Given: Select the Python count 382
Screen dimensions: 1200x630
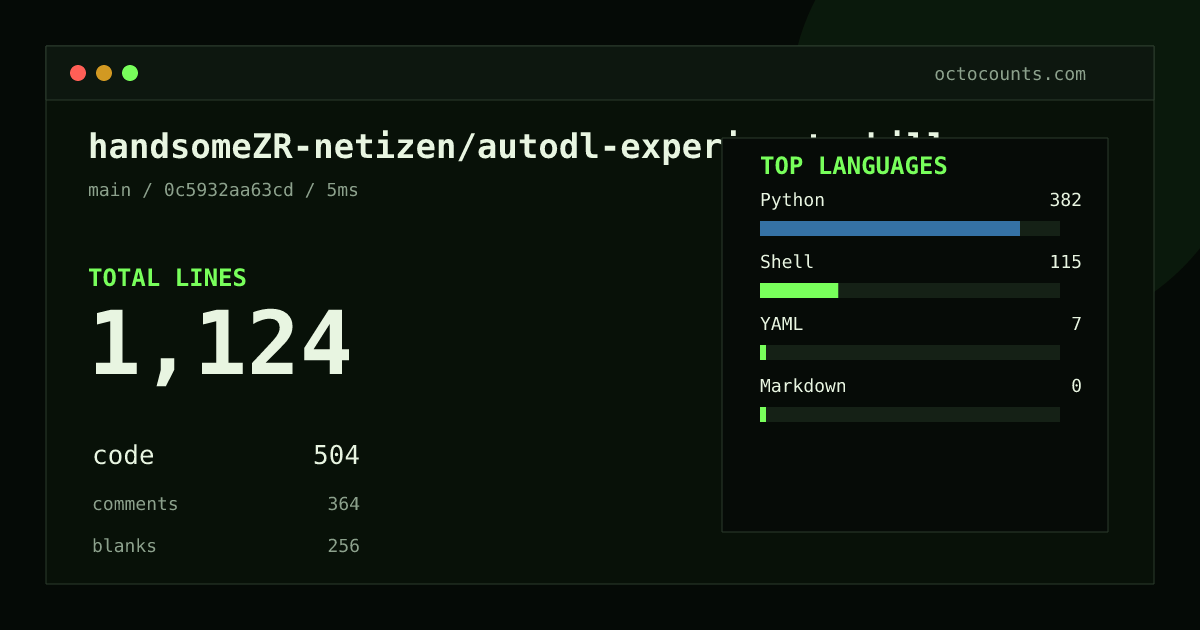Looking at the screenshot, I should tap(1065, 200).
